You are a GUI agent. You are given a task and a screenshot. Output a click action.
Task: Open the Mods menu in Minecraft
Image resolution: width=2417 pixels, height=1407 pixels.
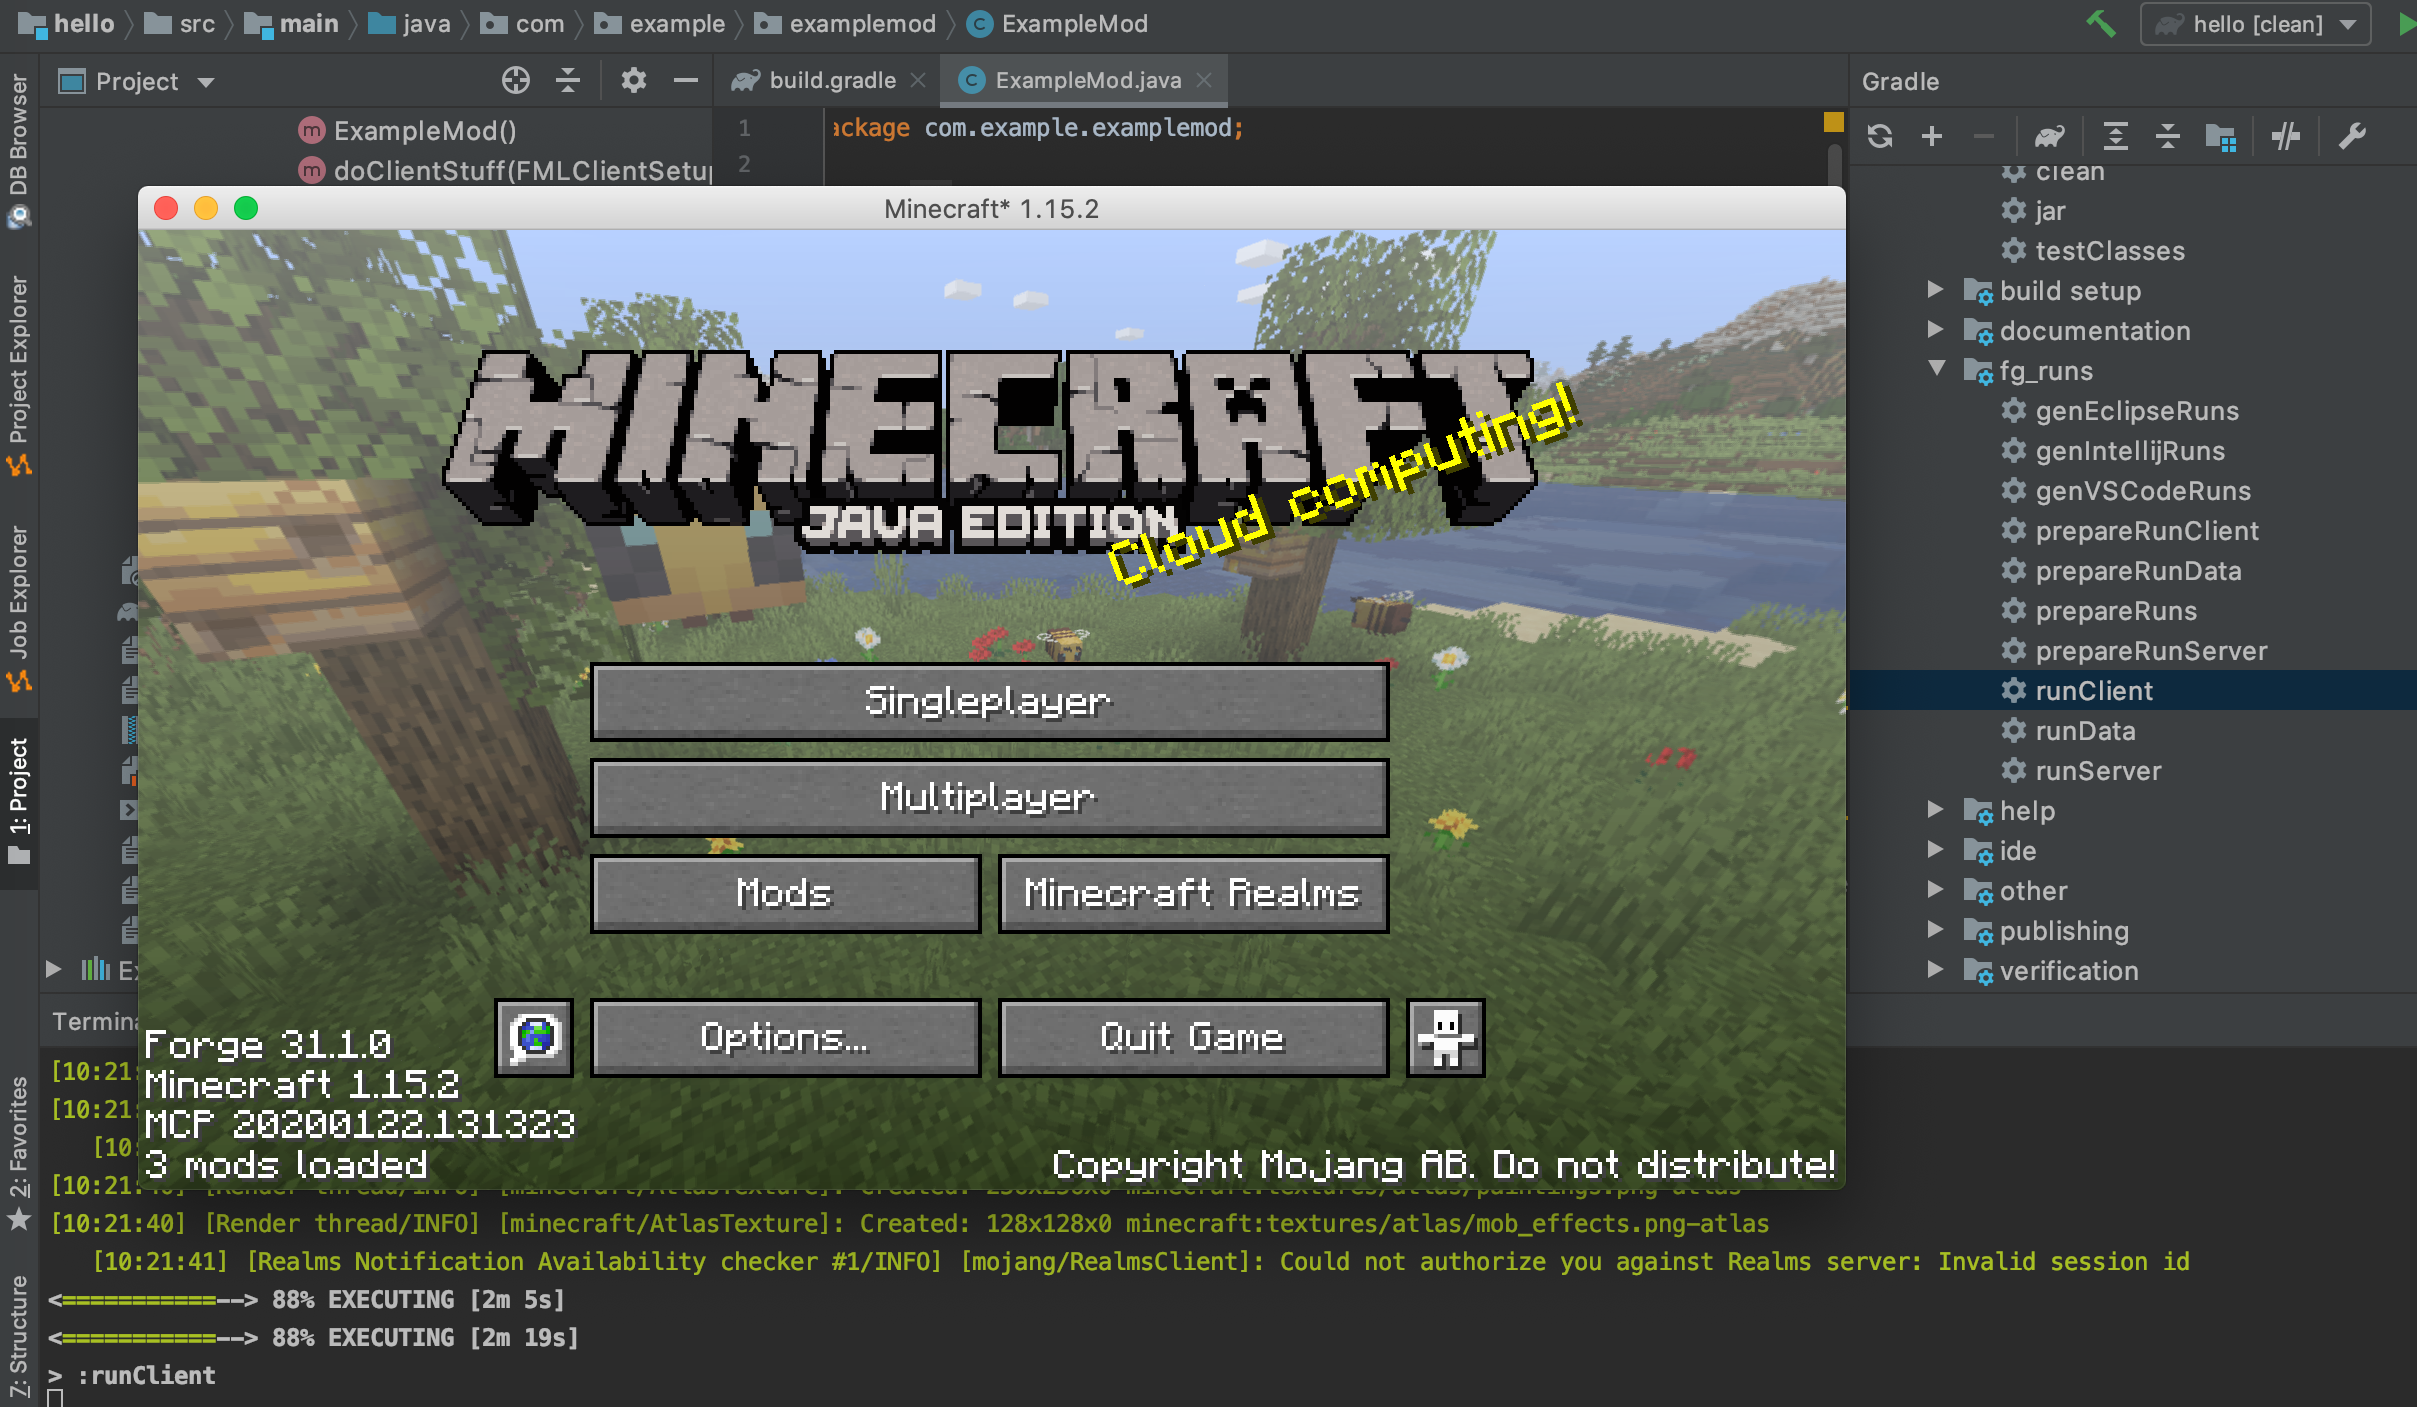click(785, 893)
